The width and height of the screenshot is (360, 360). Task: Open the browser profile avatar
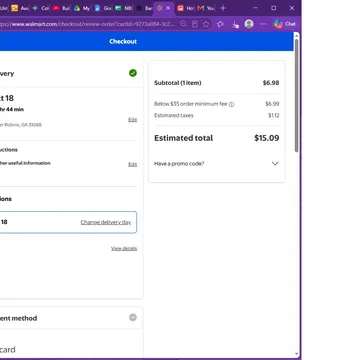click(249, 24)
